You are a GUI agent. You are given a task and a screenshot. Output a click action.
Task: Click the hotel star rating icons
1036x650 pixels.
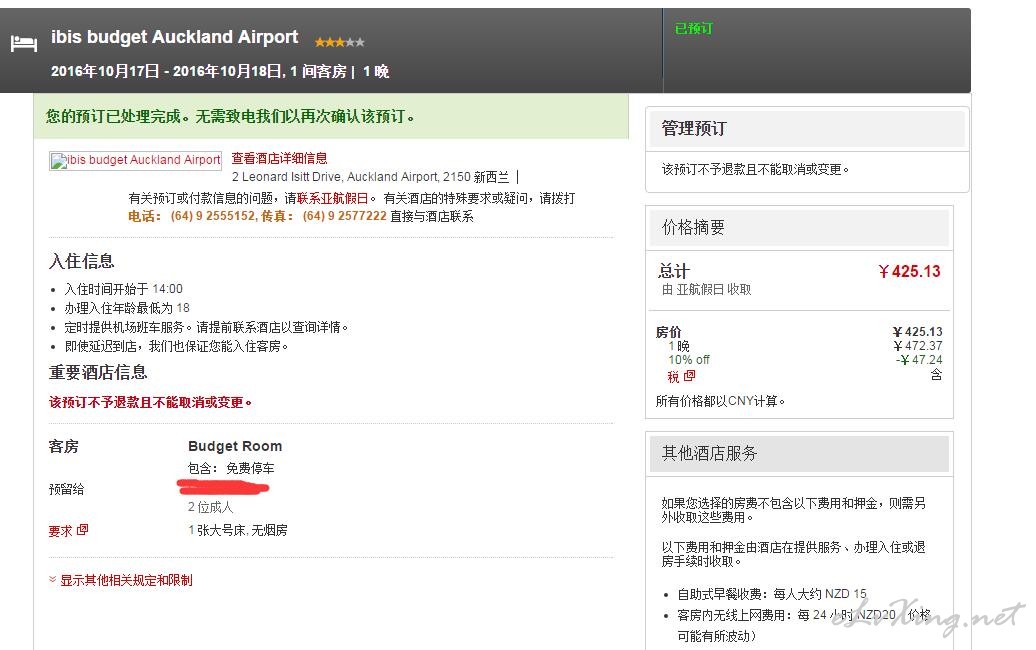(x=340, y=42)
